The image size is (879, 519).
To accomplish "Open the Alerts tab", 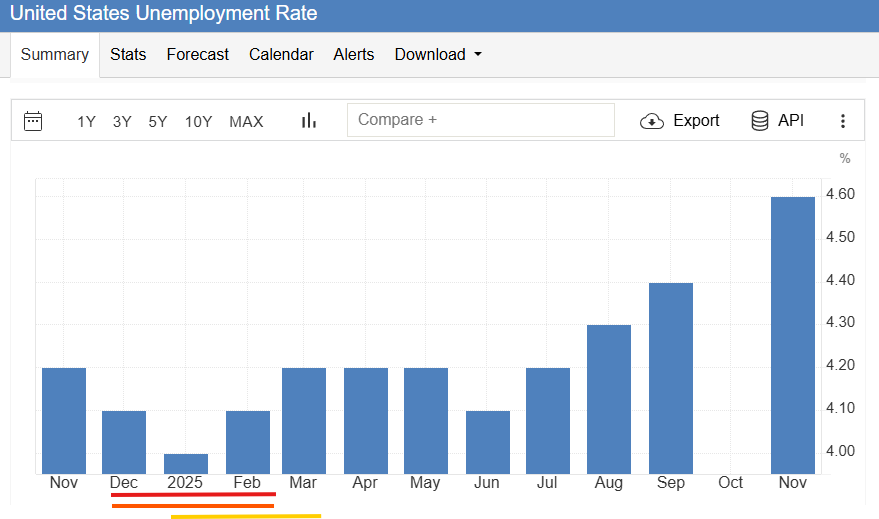I will point(354,55).
